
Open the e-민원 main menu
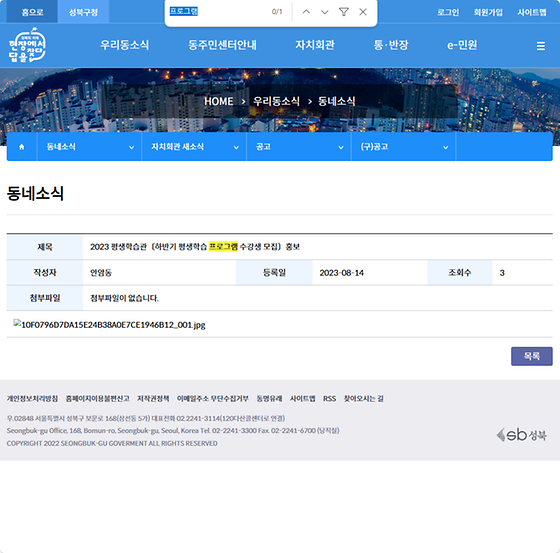(462, 45)
